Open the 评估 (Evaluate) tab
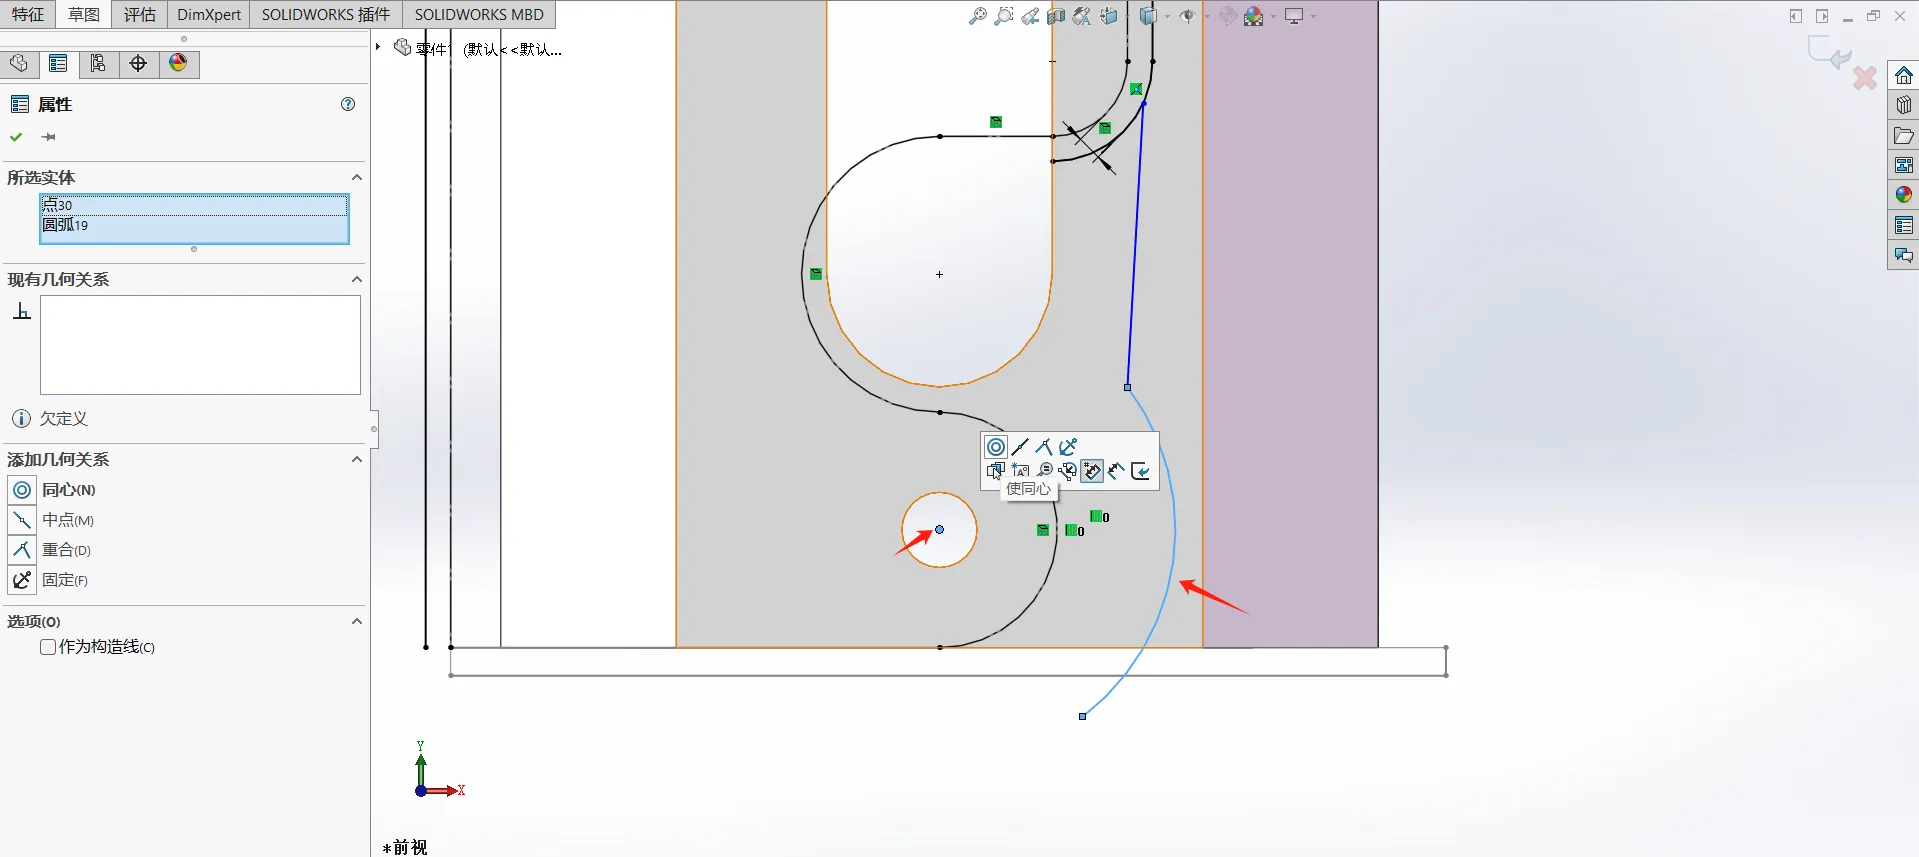The width and height of the screenshot is (1919, 857). [140, 14]
